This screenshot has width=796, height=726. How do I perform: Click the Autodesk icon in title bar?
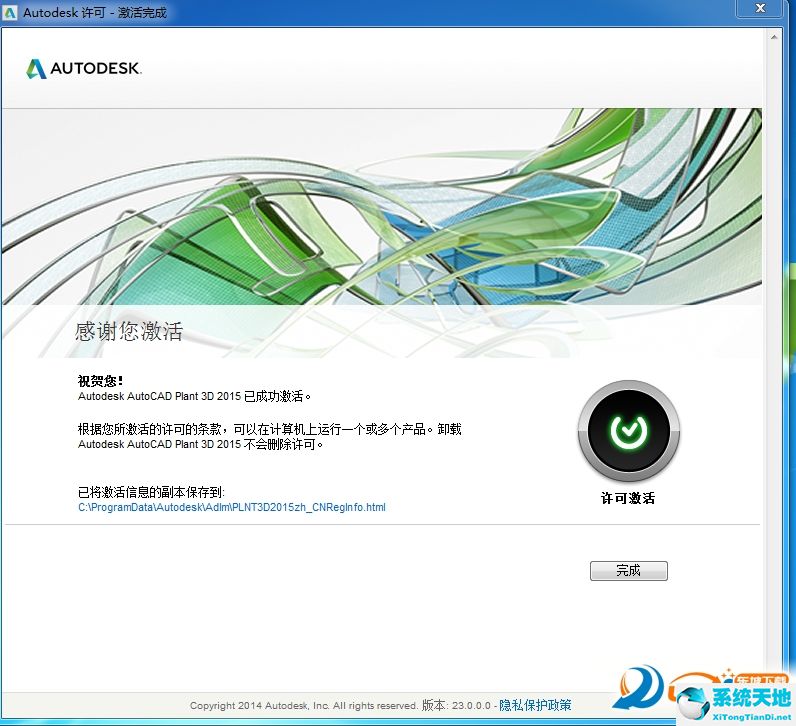[10, 12]
